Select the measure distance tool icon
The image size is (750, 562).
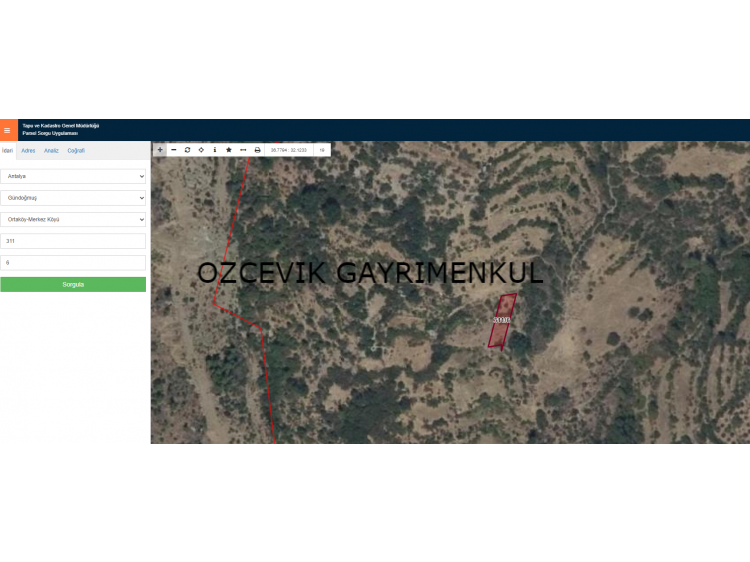tap(243, 150)
